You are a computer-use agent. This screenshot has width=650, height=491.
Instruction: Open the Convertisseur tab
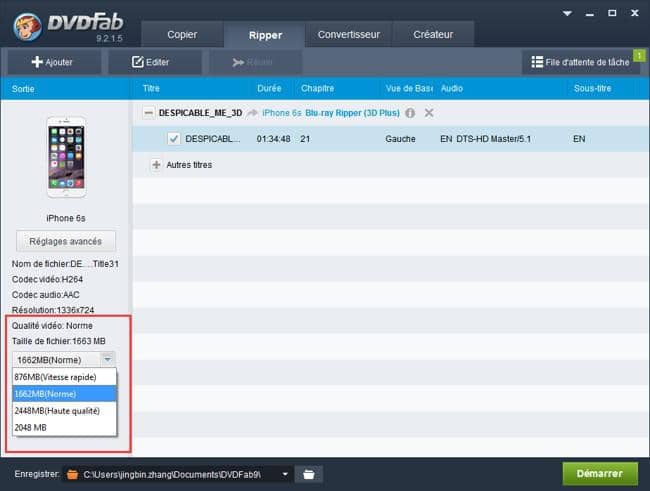(x=349, y=34)
